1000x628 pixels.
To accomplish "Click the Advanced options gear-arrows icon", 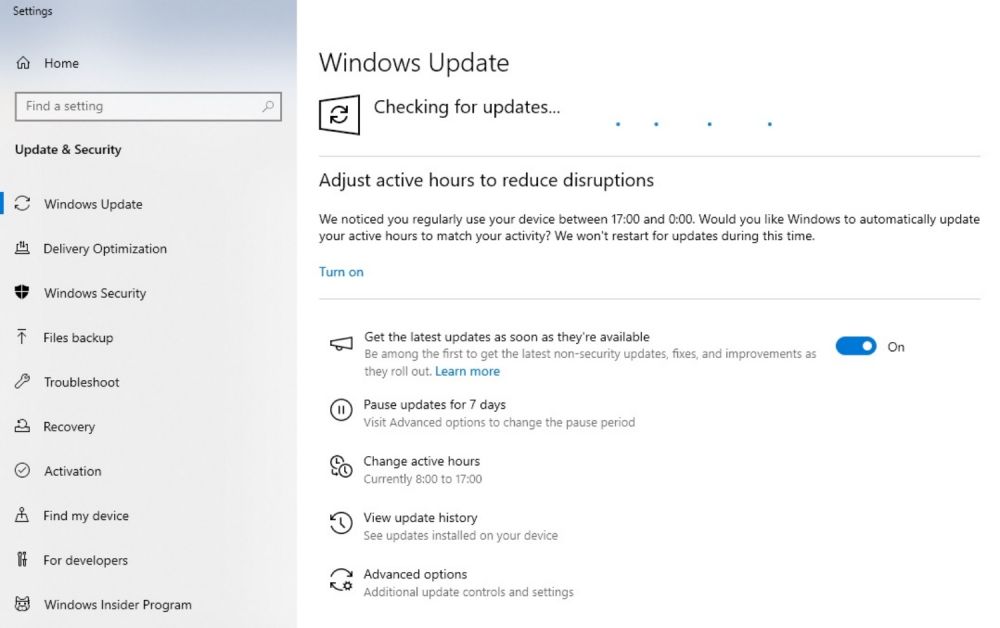I will [341, 580].
